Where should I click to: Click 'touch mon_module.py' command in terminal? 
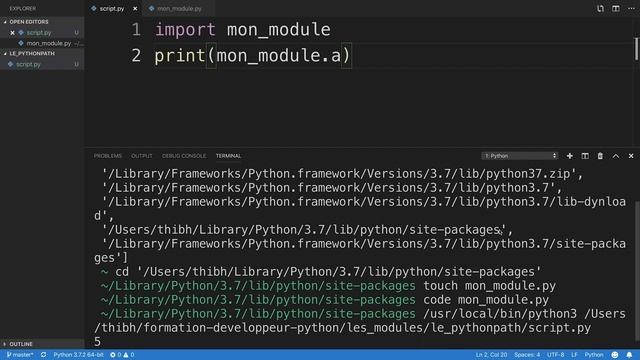(x=489, y=286)
